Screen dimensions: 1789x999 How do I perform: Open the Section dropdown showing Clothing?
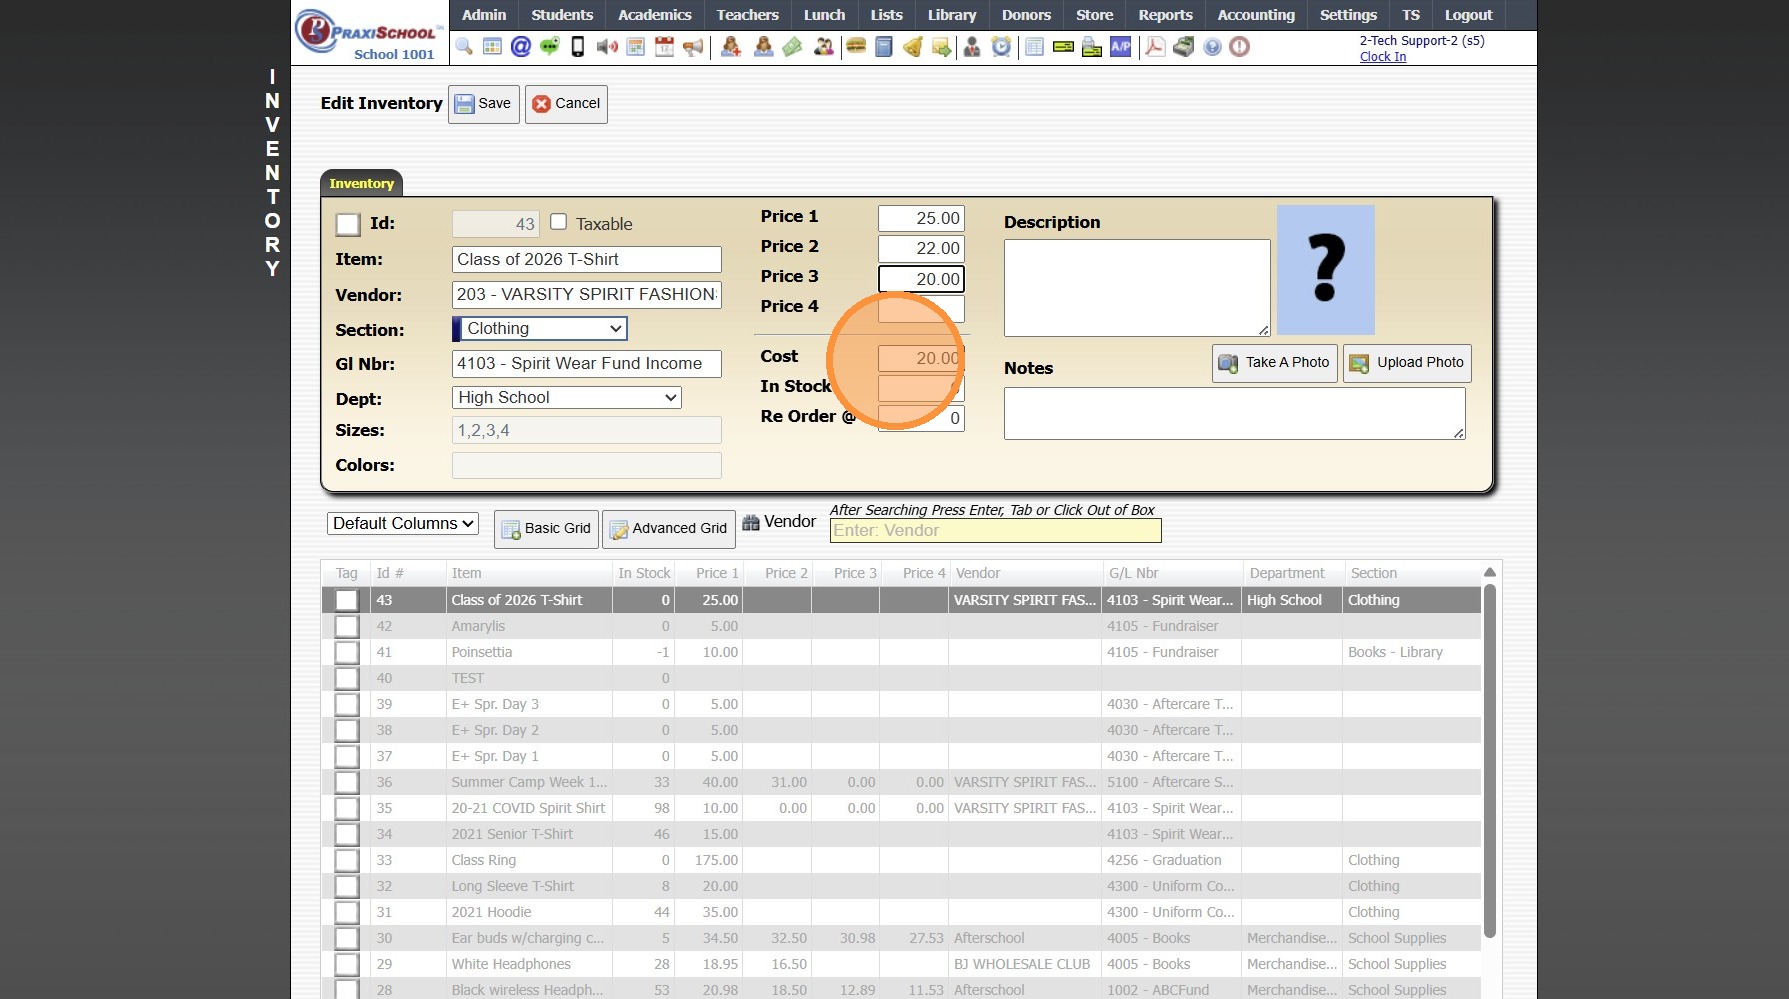(541, 329)
